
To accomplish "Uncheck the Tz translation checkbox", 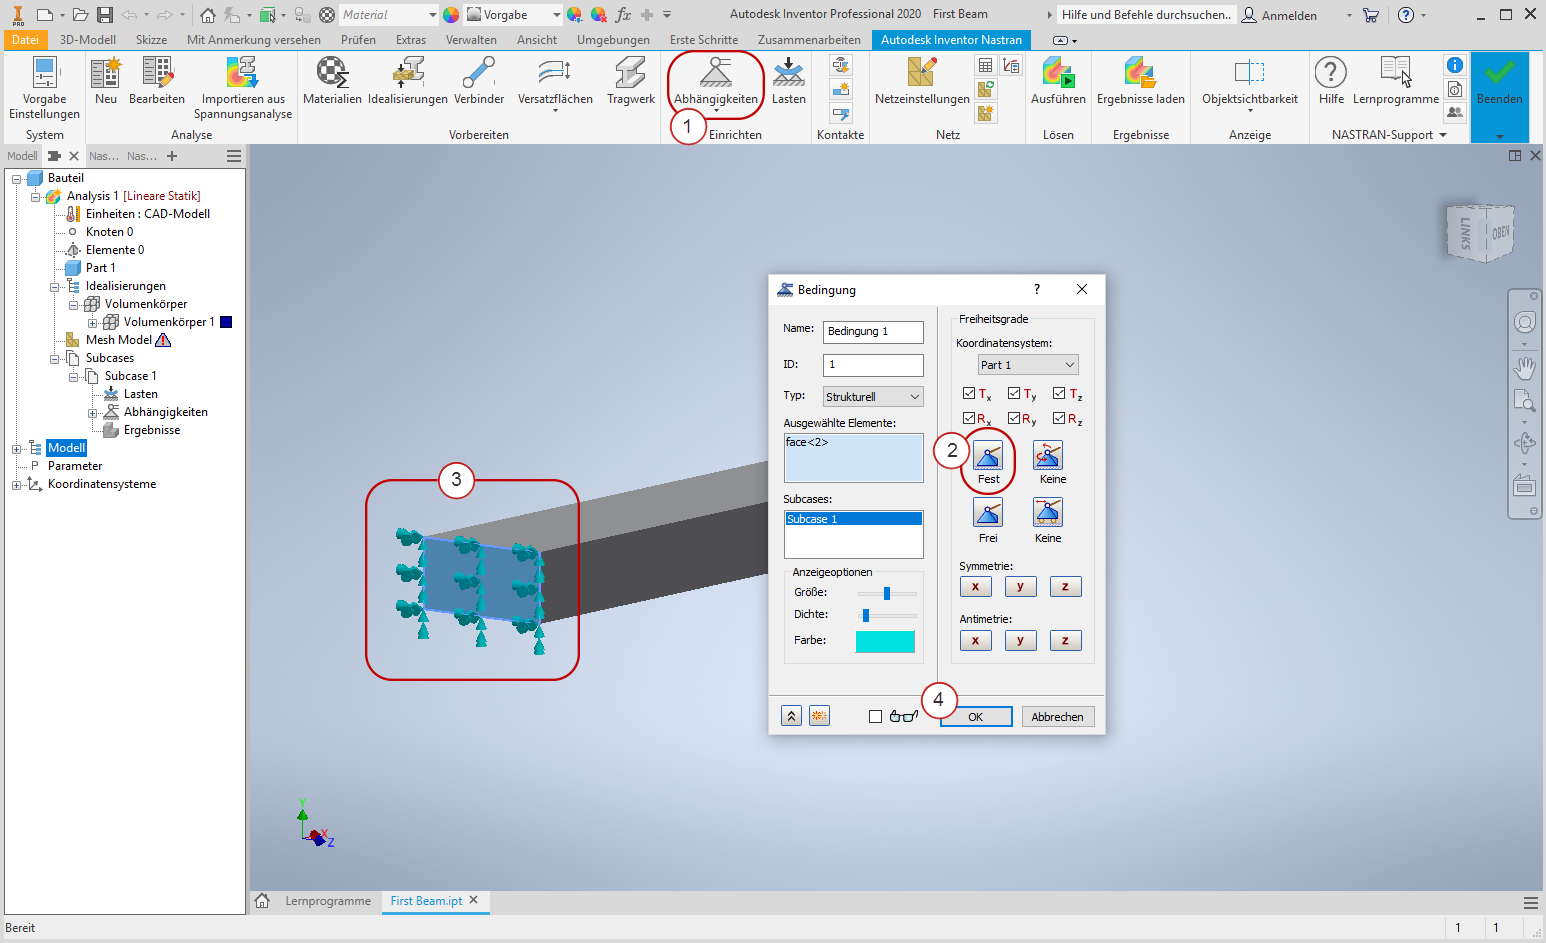I will pos(1059,393).
